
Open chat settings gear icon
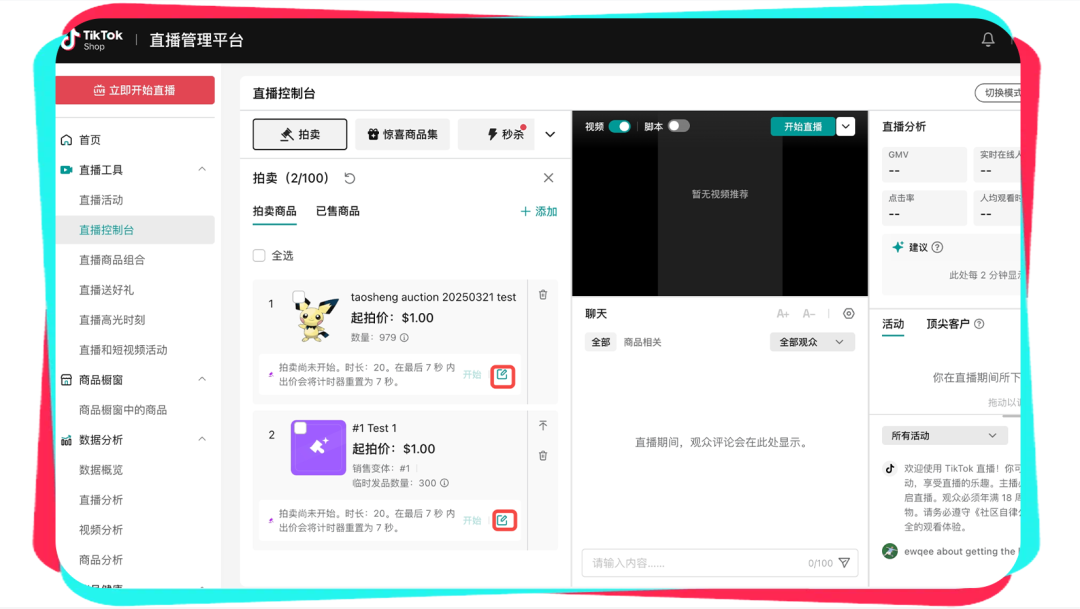(848, 314)
